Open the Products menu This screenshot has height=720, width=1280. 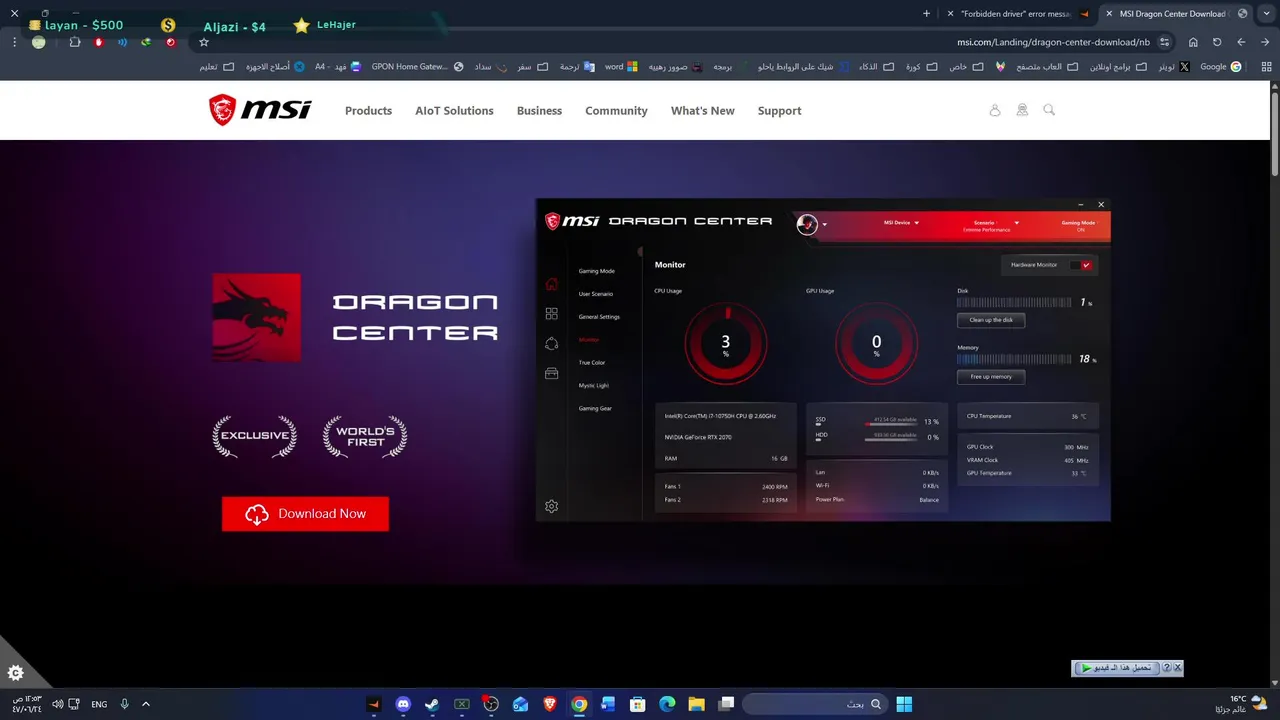368,111
